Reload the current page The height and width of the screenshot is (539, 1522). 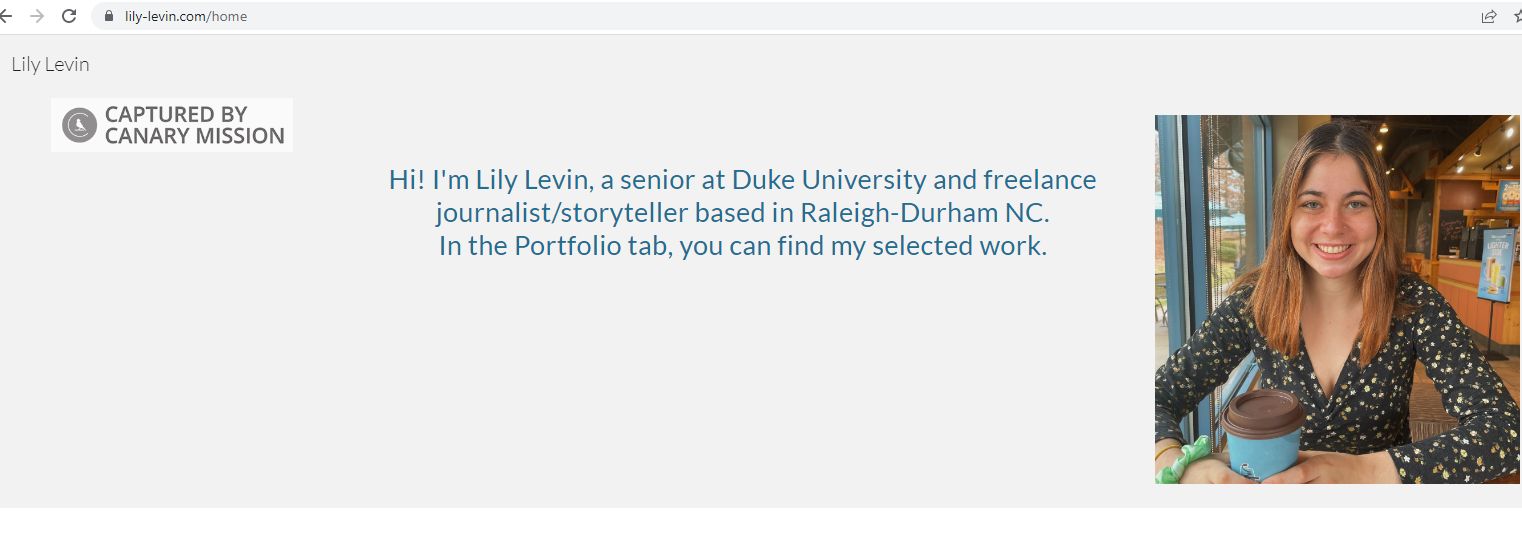point(69,16)
